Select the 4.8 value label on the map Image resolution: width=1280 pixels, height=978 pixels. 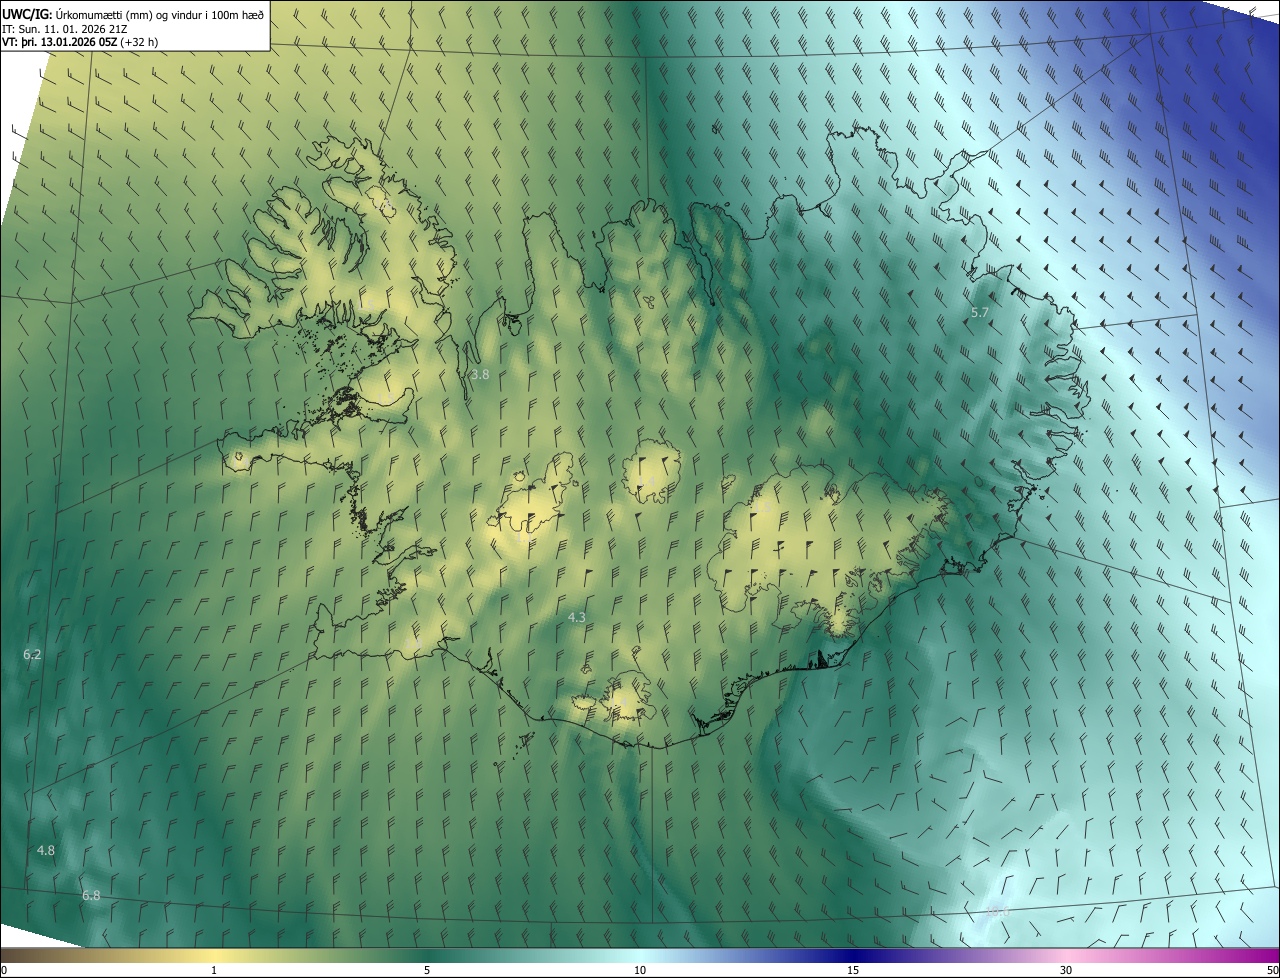(46, 851)
